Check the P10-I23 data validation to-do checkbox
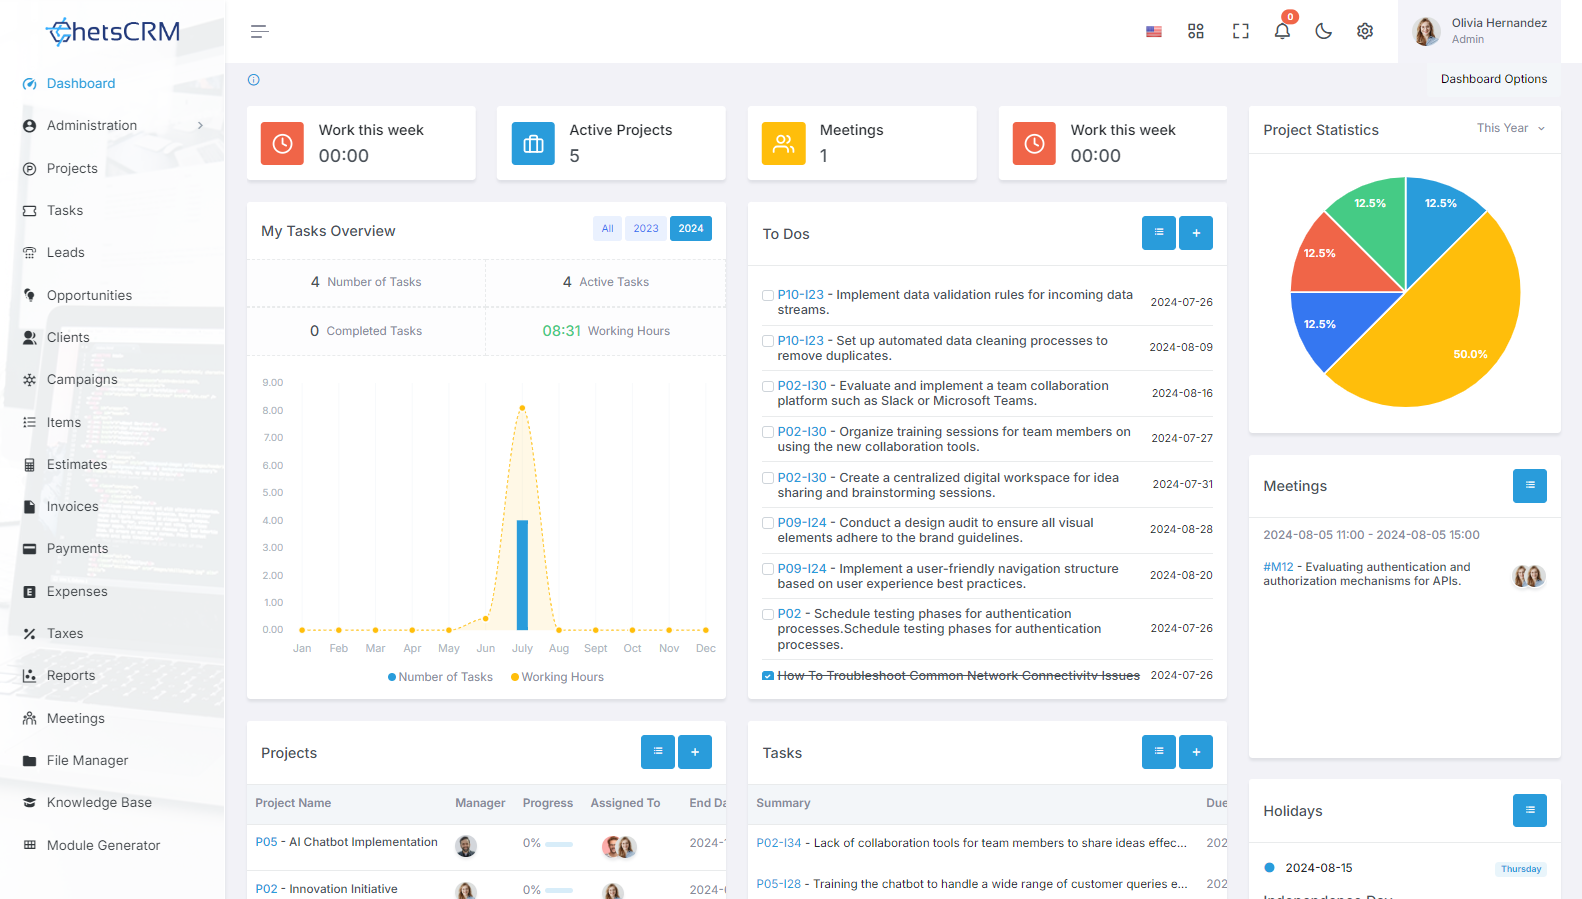Image resolution: width=1582 pixels, height=899 pixels. tap(768, 295)
